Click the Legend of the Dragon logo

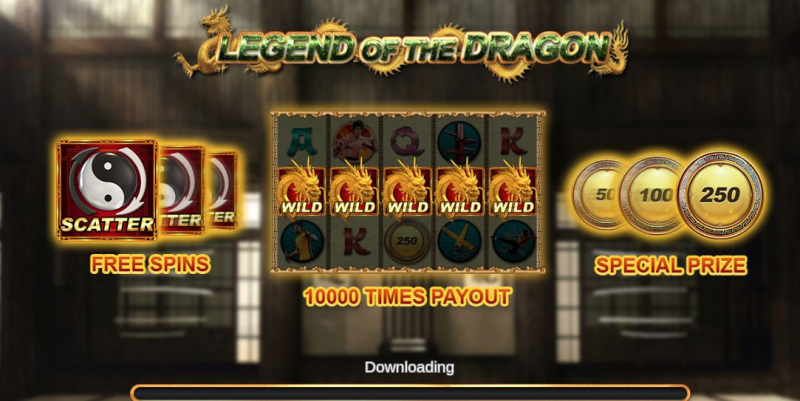tap(401, 48)
